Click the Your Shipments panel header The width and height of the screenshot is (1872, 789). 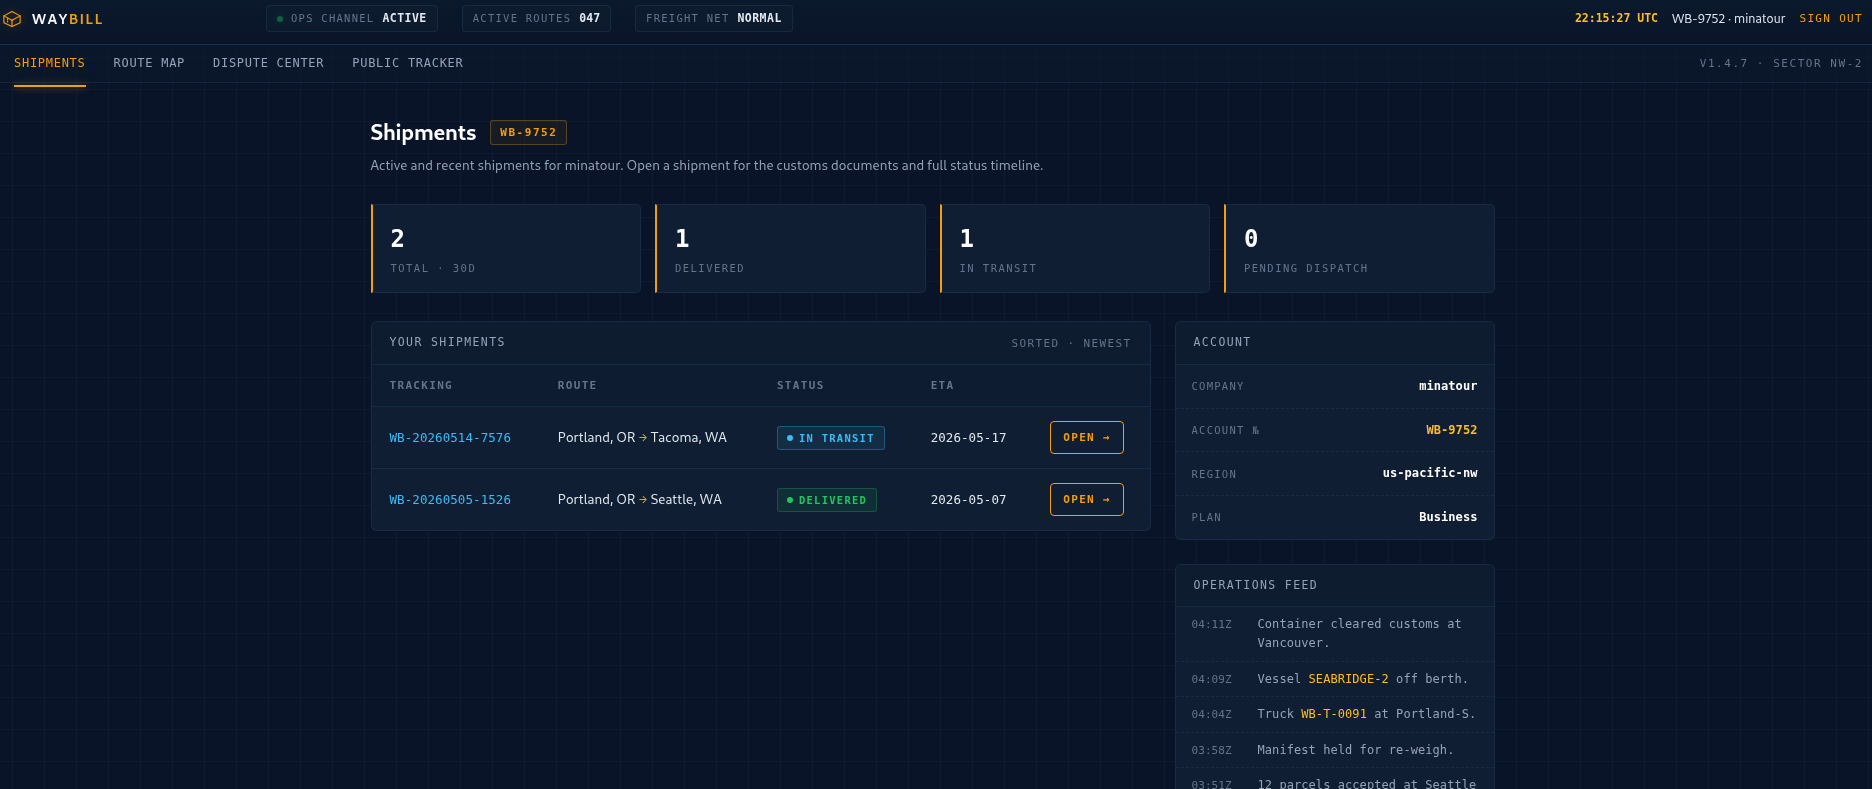[760, 343]
